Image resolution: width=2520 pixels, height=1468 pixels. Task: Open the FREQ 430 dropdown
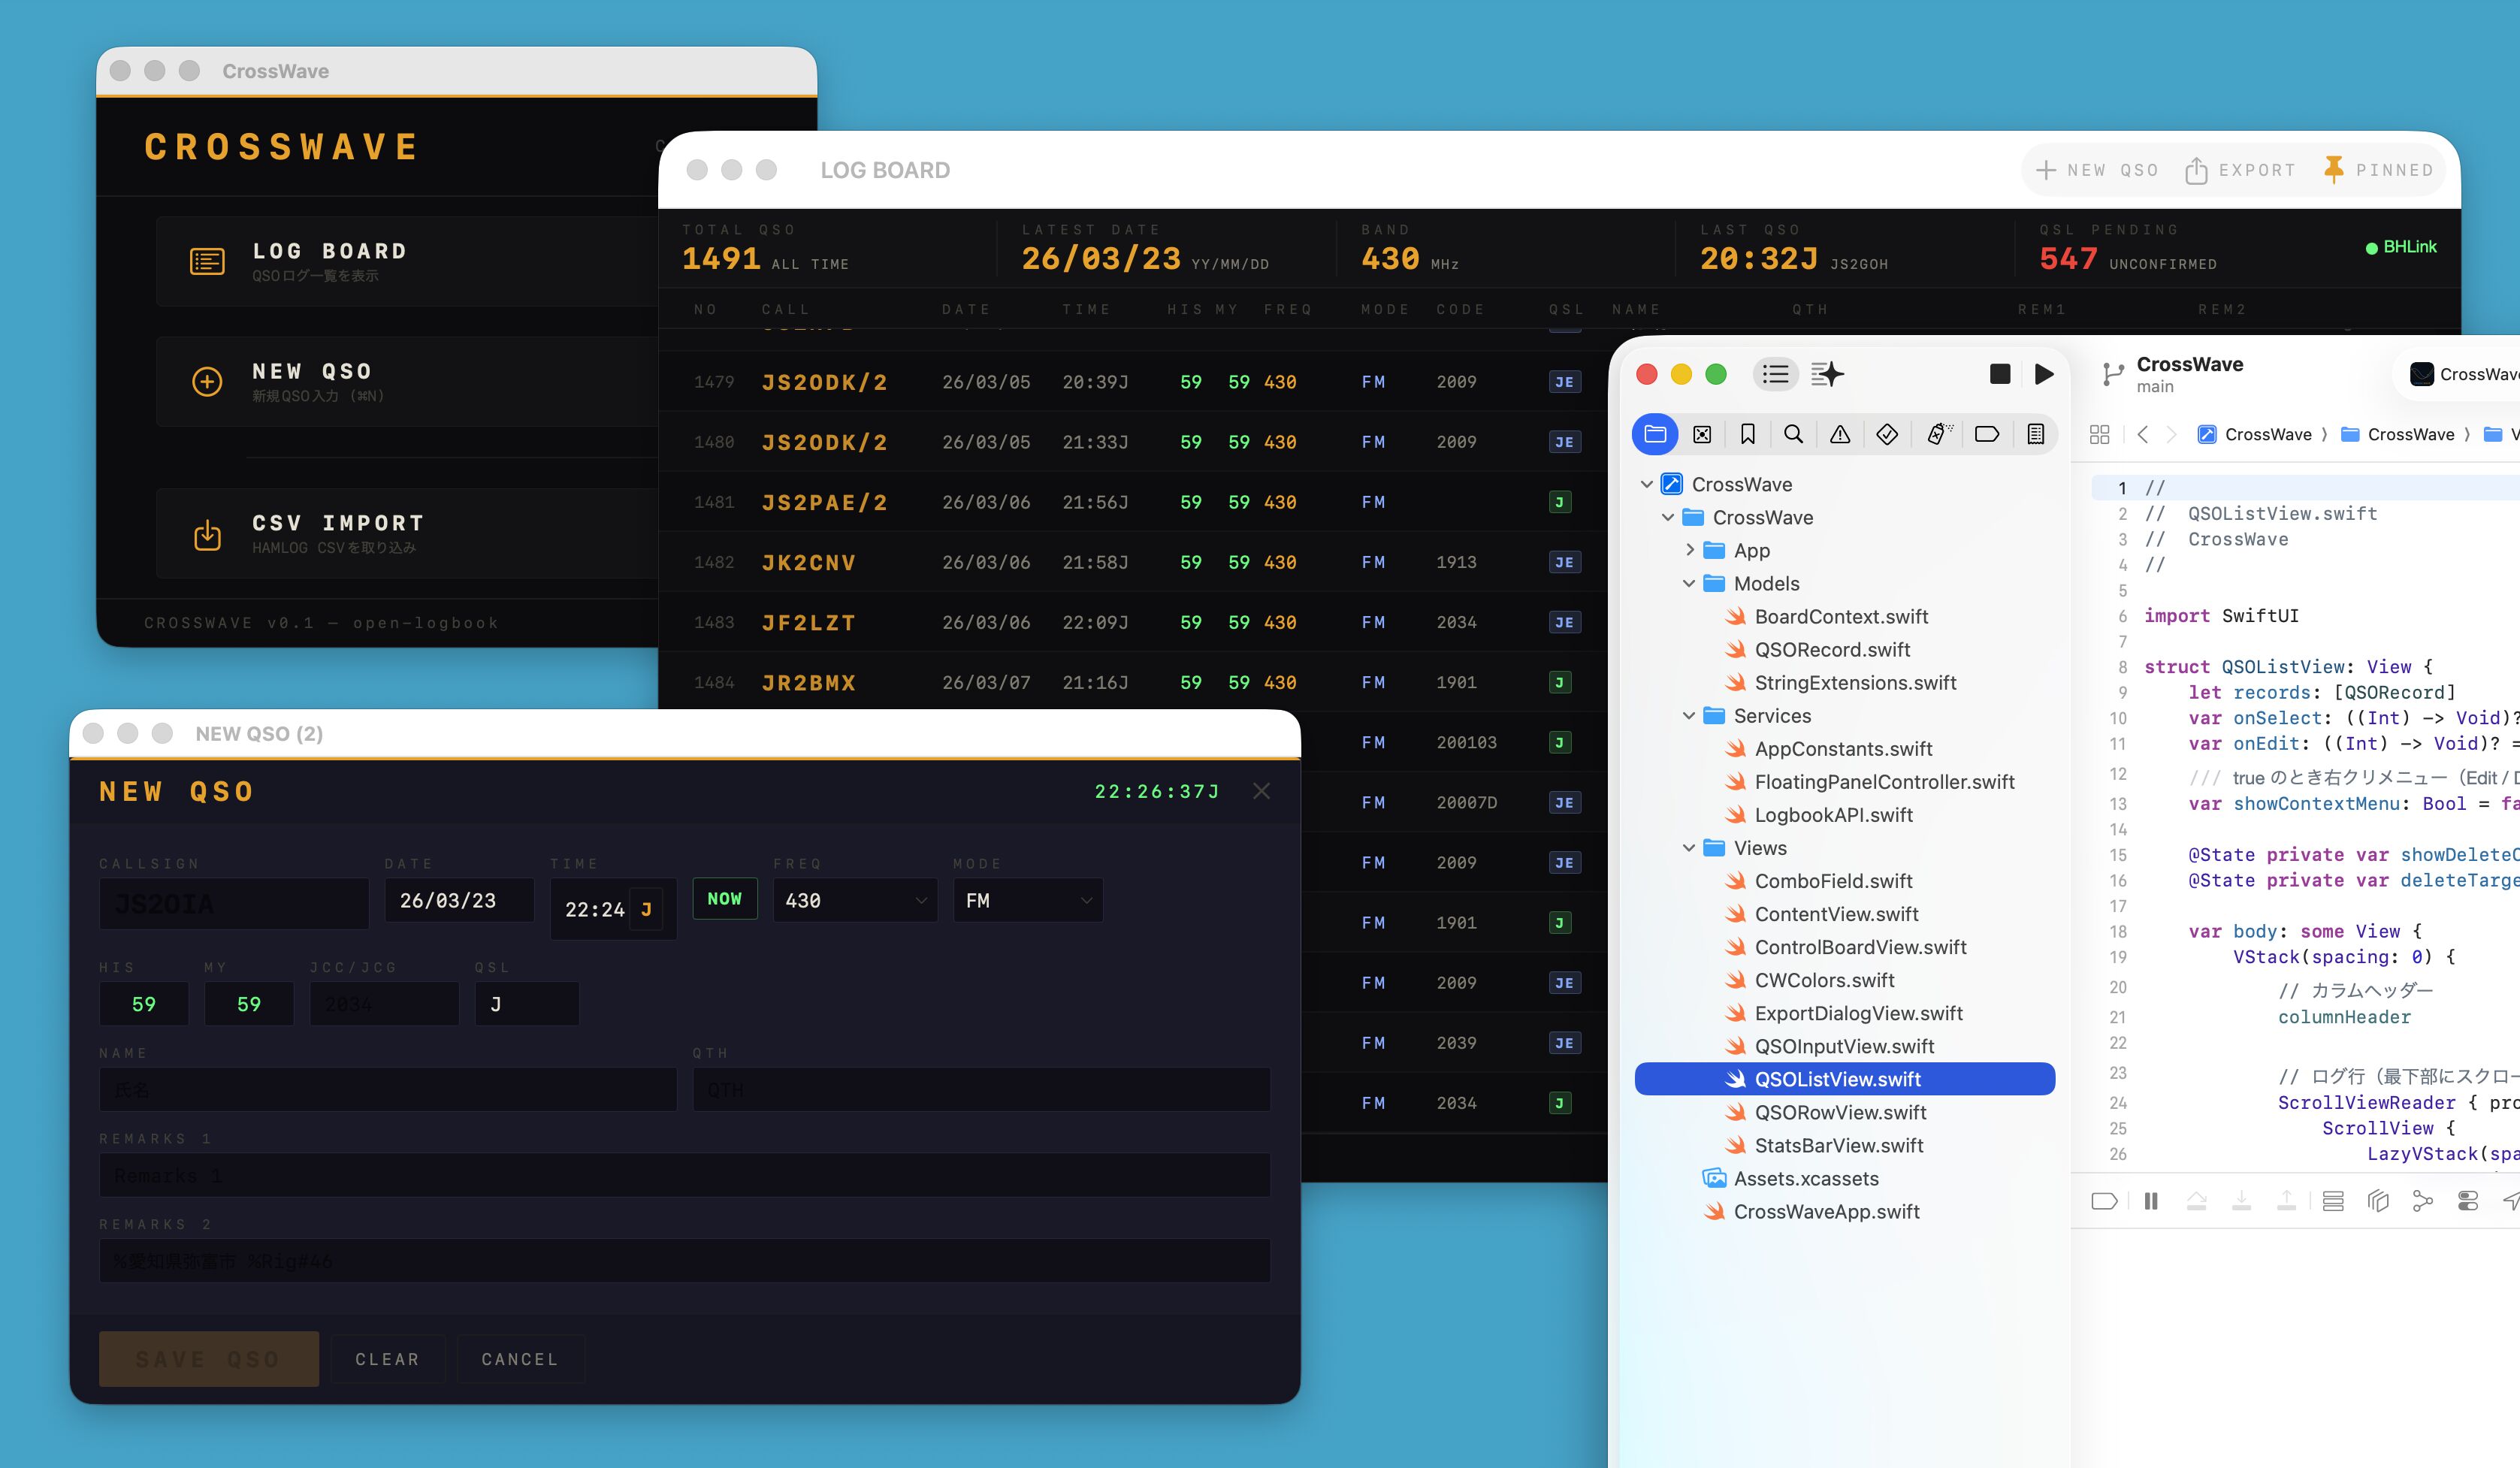point(855,900)
